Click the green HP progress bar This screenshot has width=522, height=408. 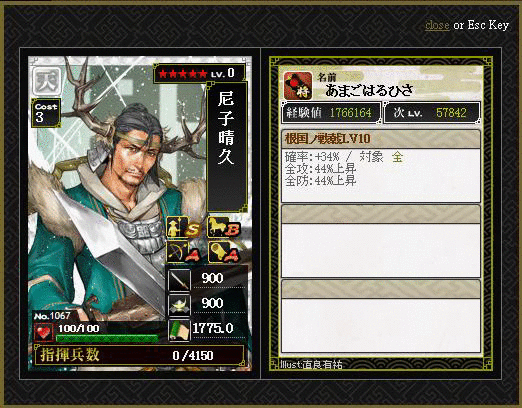107,338
